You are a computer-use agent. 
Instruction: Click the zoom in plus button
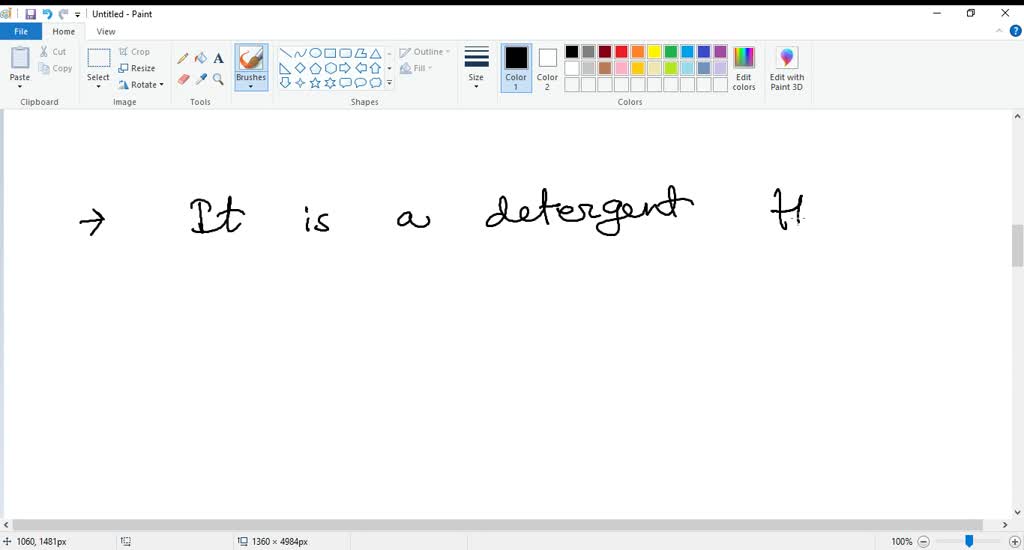1015,542
